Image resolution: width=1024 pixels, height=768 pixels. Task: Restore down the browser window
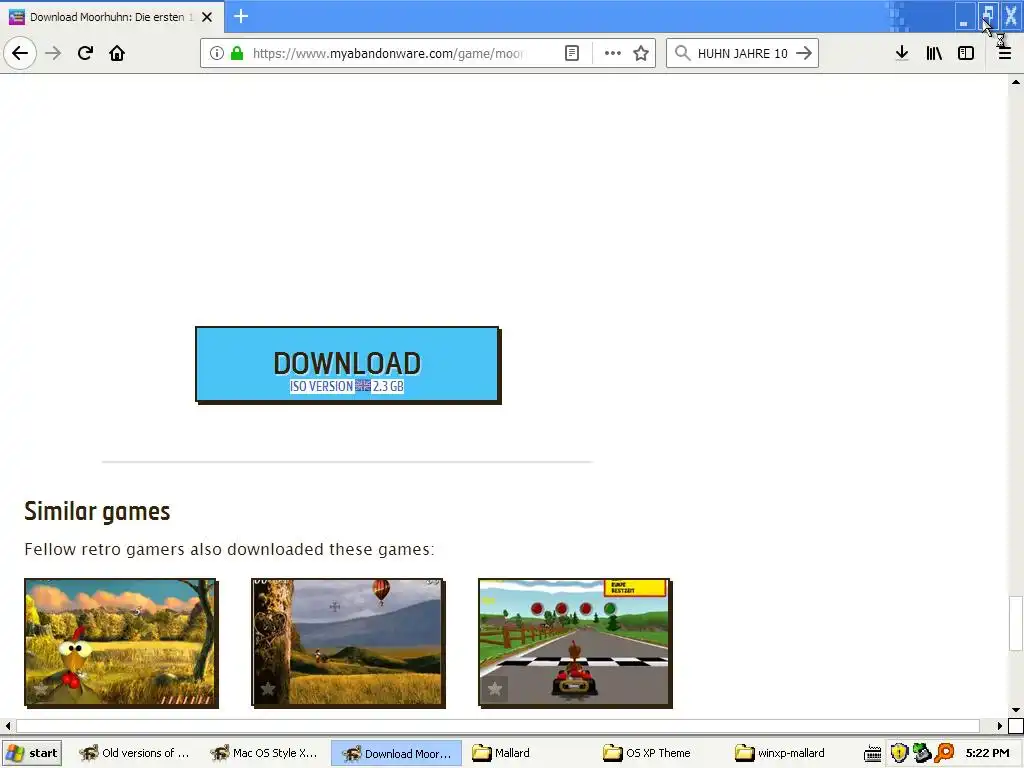click(x=987, y=16)
